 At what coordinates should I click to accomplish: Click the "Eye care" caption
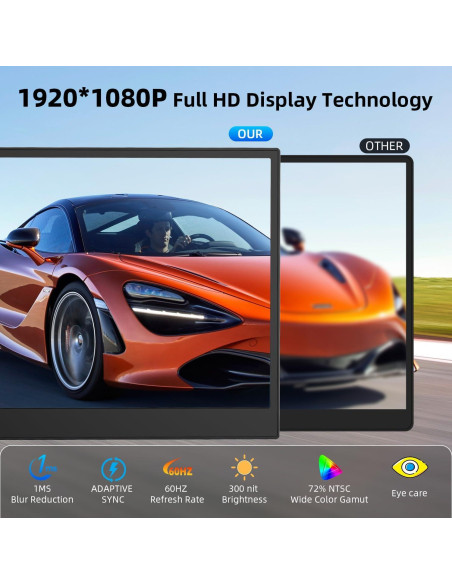pos(409,493)
